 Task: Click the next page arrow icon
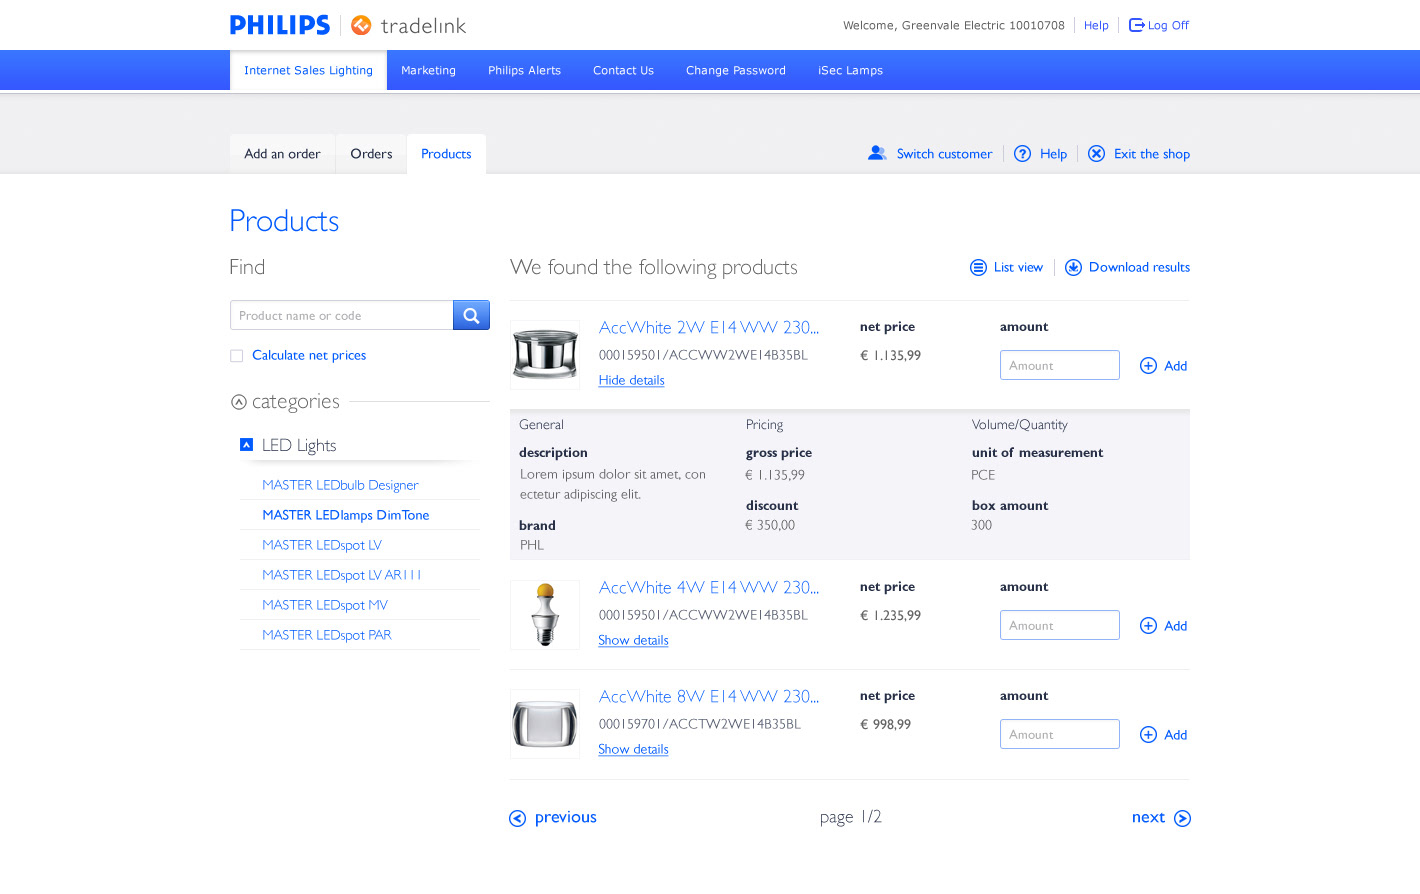(x=1182, y=818)
